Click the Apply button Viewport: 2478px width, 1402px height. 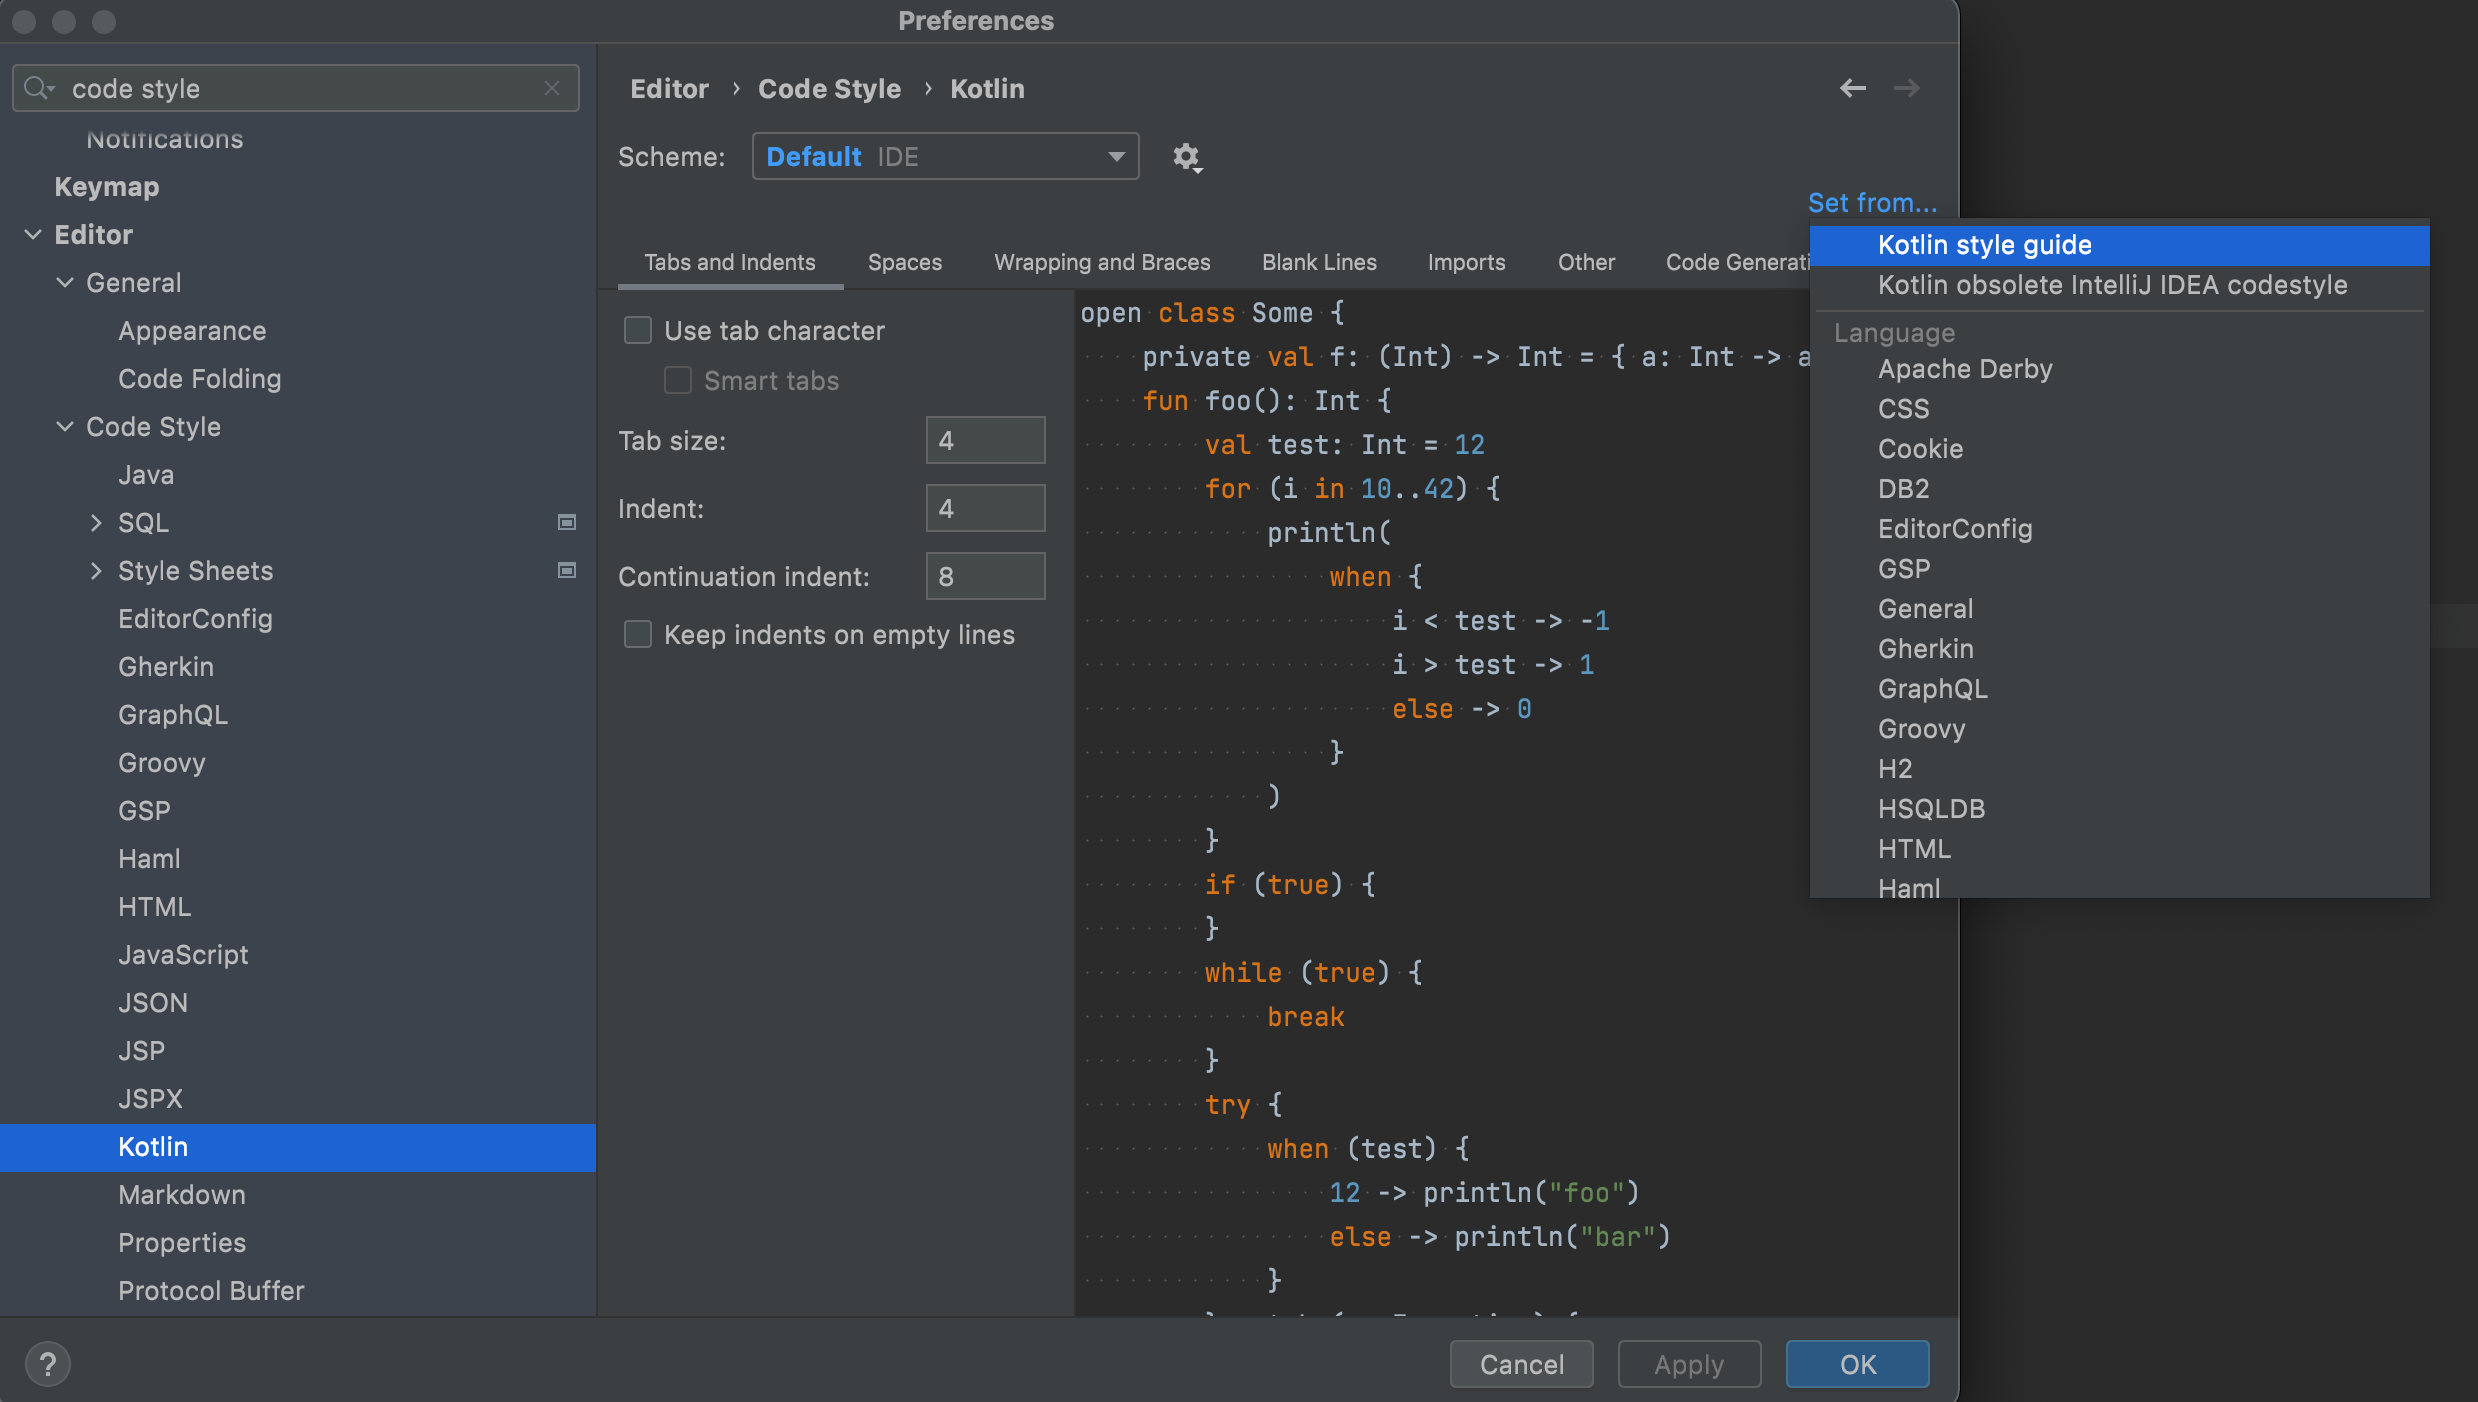coord(1688,1363)
